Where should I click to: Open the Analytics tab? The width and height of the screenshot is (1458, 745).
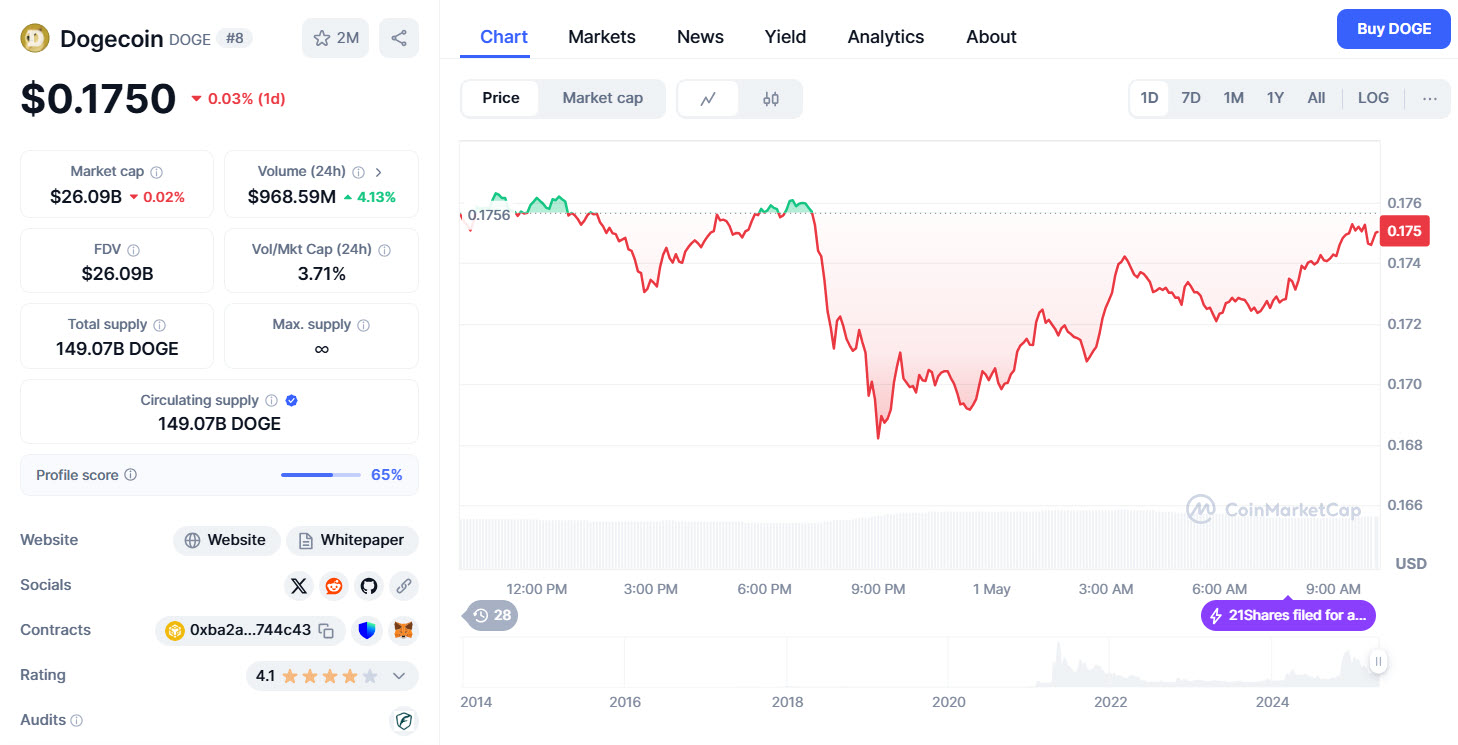[885, 36]
